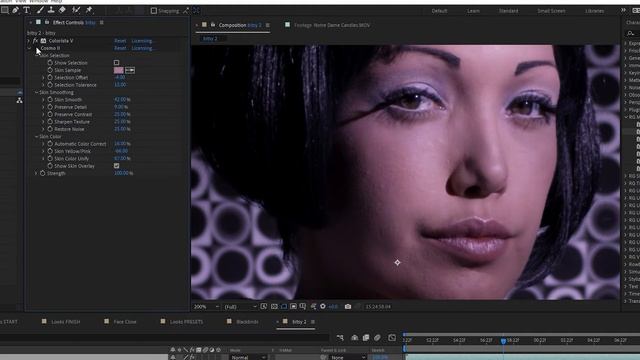
Task: Select the Brush tool
Action: coord(40,10)
